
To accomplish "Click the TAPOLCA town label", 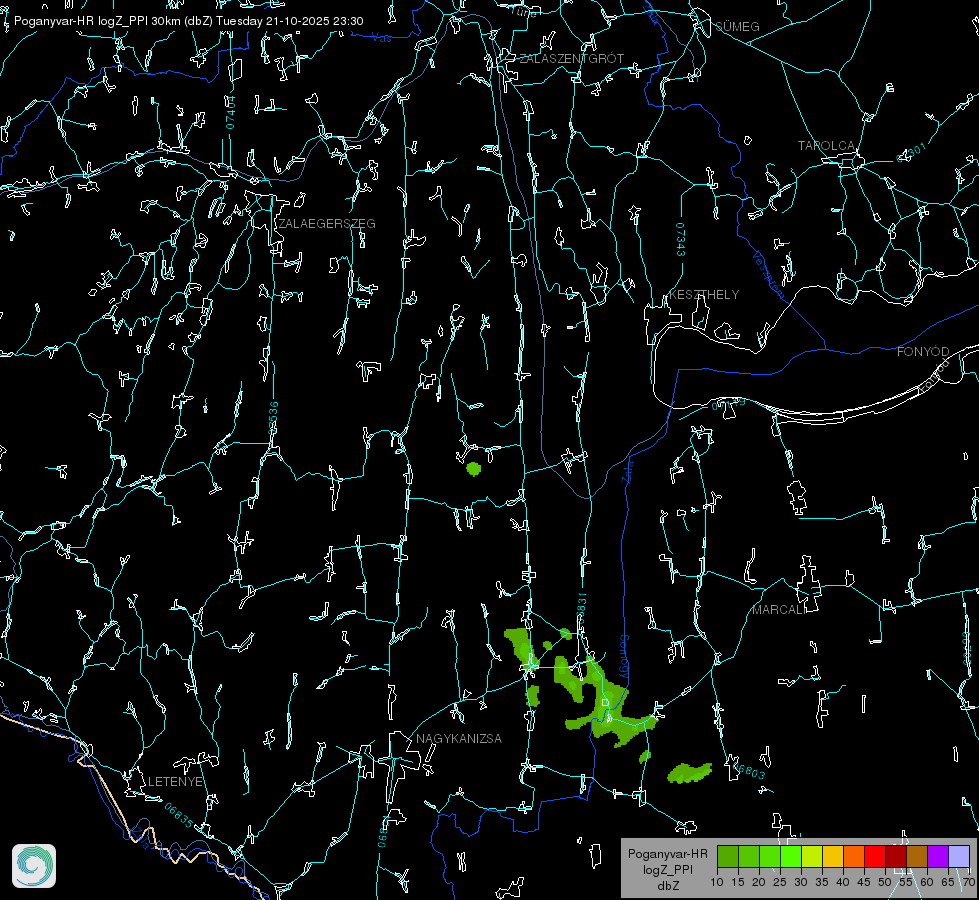I will coord(827,146).
